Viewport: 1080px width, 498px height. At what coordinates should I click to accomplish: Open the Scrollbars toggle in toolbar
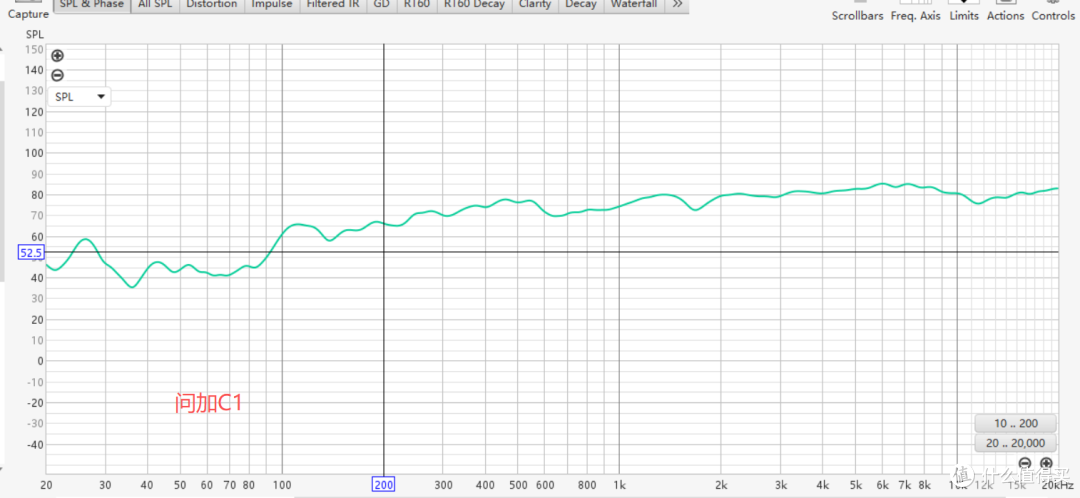coord(857,11)
